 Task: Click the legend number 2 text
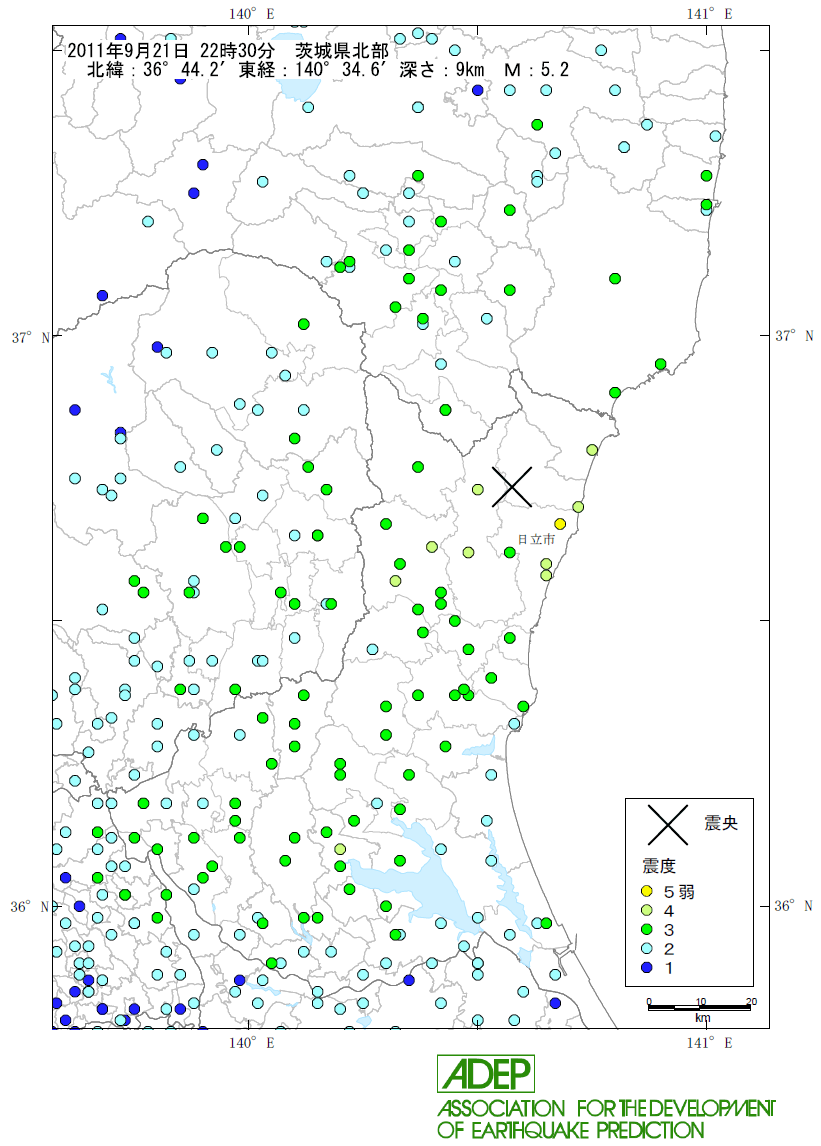click(x=668, y=949)
